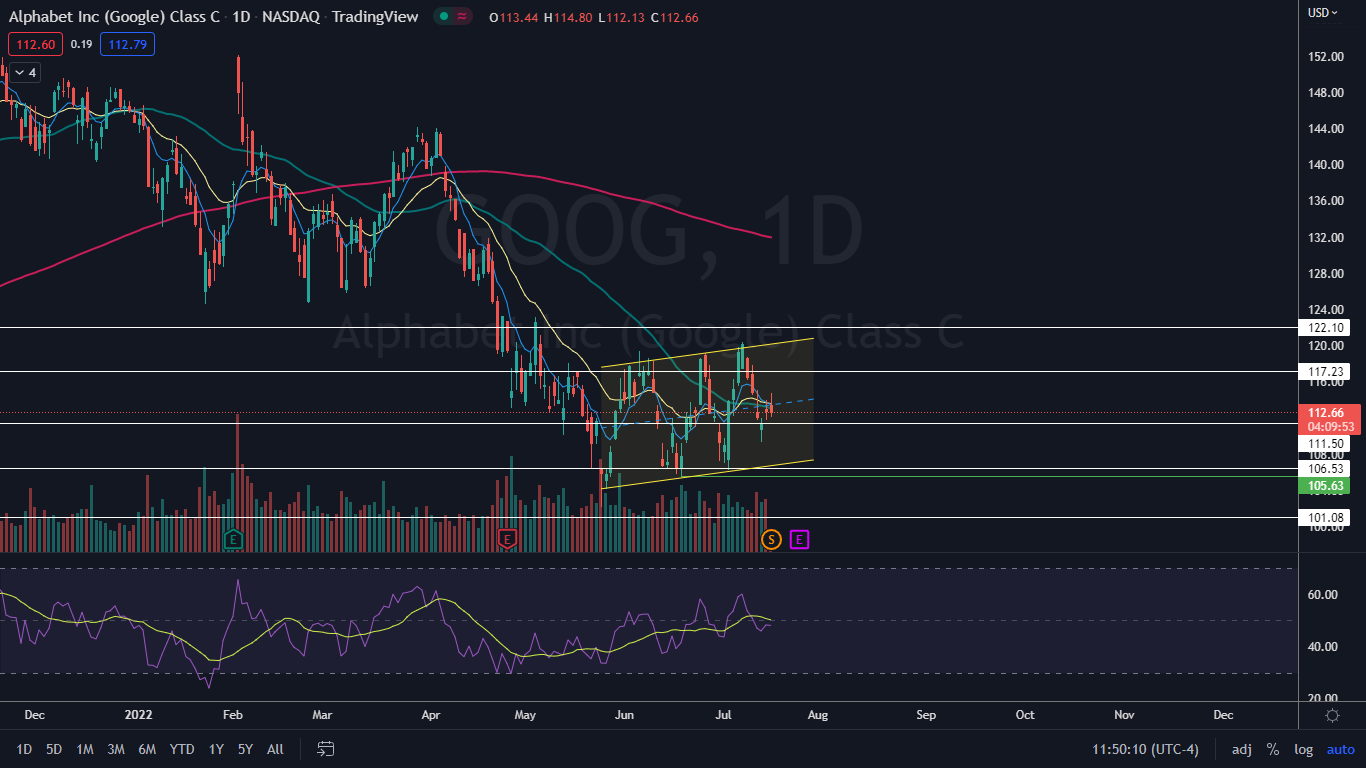Image resolution: width=1366 pixels, height=768 pixels.
Task: Click the 106.53 horizontal line price label
Action: click(x=1324, y=469)
